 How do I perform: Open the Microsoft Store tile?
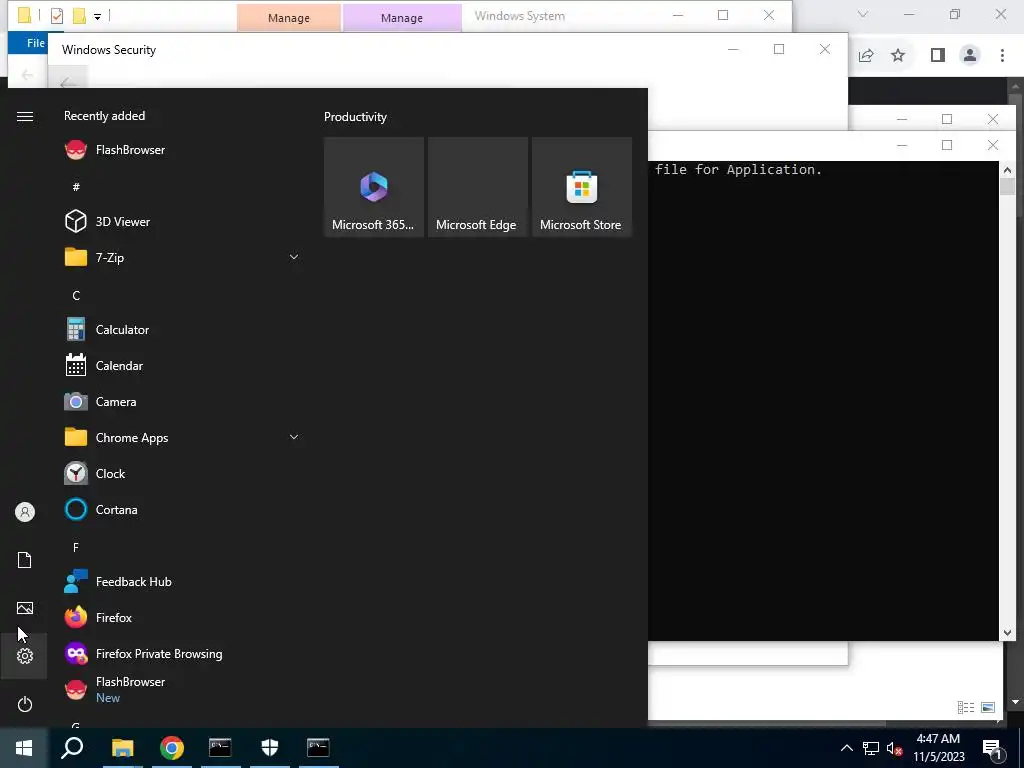[582, 187]
